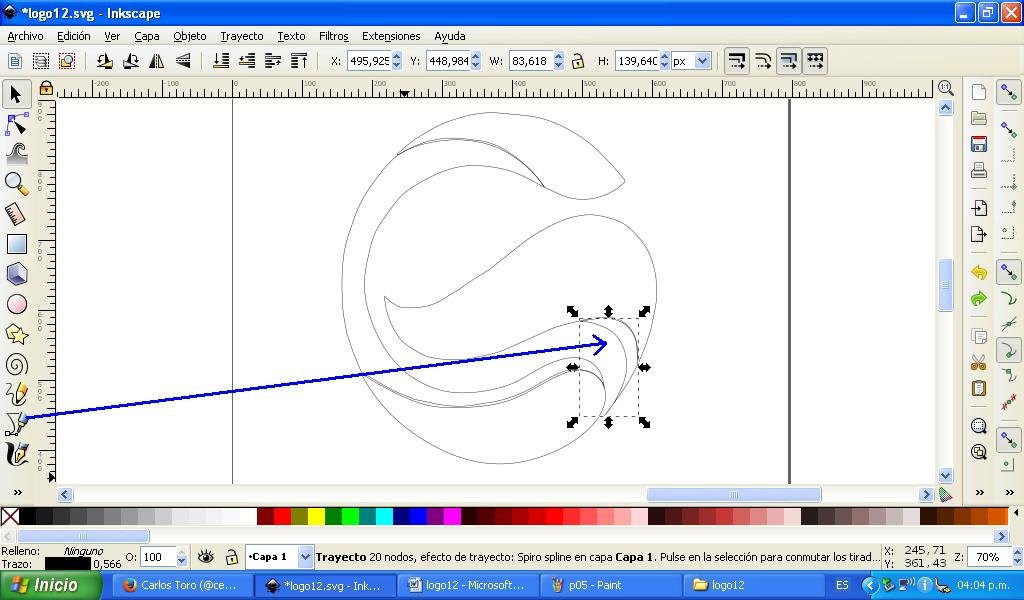Click the Deselect toolbar icon
Viewport: 1024px width, 600px height.
pyautogui.click(x=67, y=61)
